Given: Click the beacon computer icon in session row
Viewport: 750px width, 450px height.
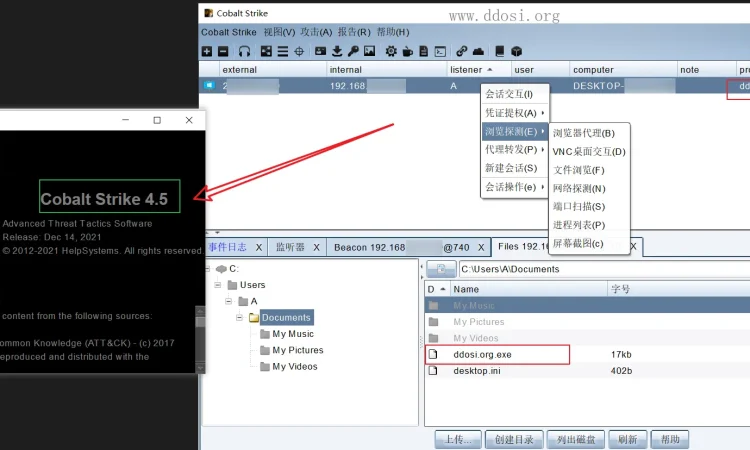Looking at the screenshot, I should (x=209, y=86).
